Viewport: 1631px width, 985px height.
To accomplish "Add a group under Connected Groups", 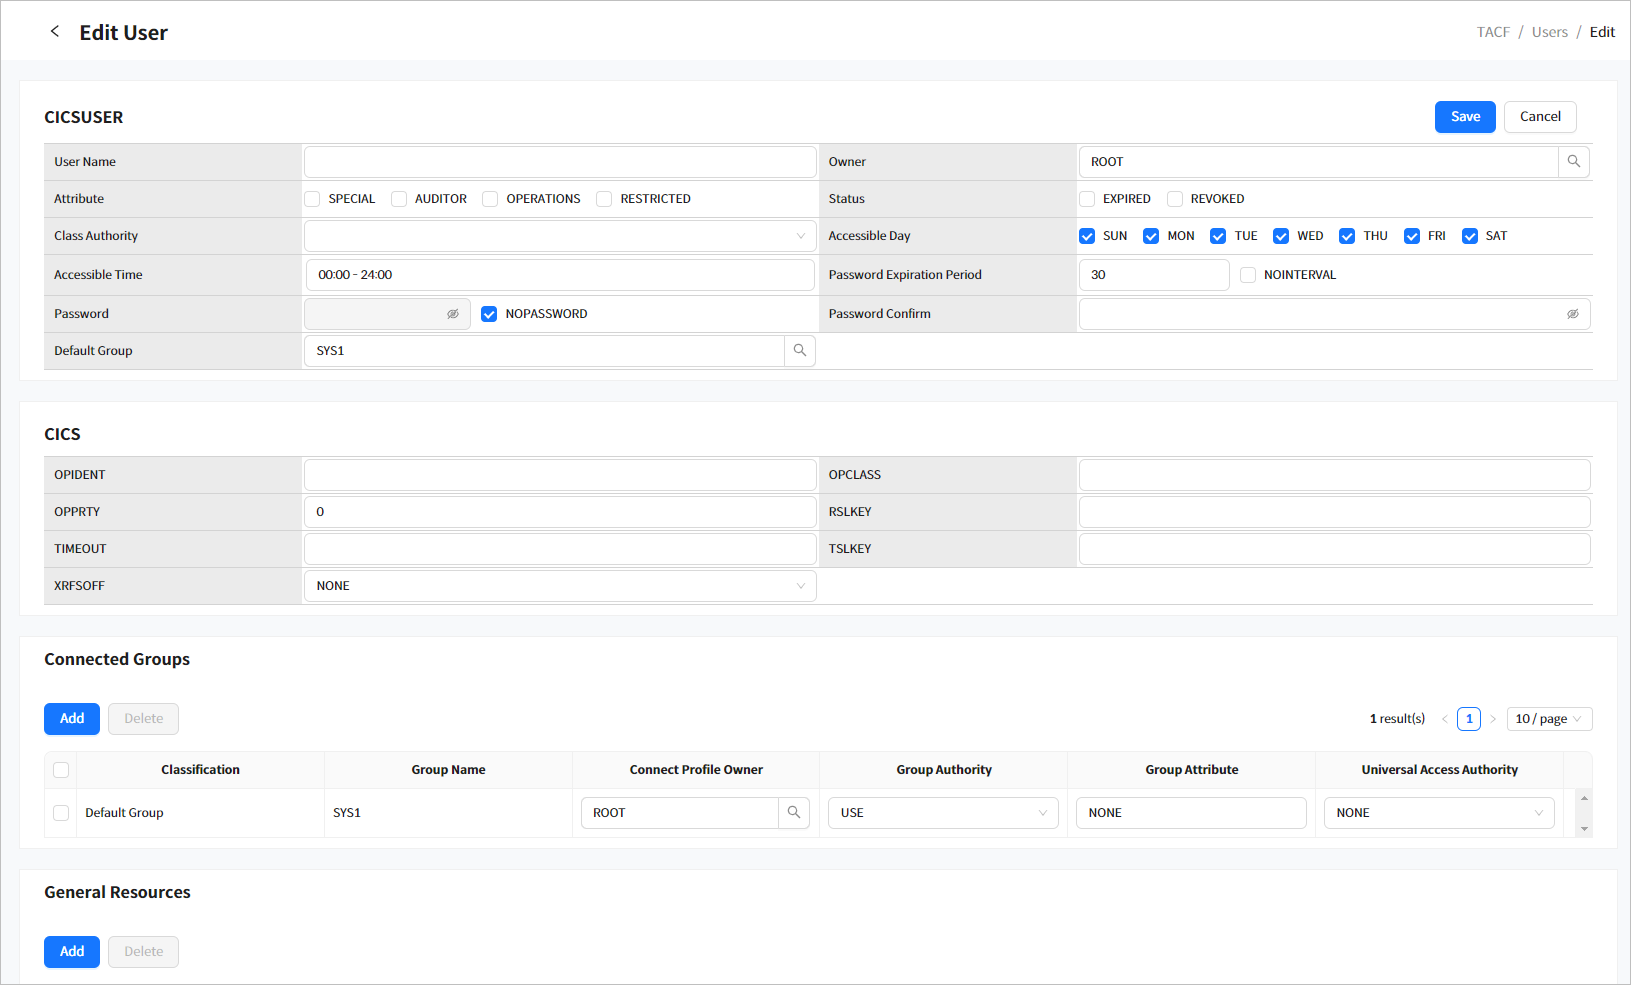I will pyautogui.click(x=72, y=719).
